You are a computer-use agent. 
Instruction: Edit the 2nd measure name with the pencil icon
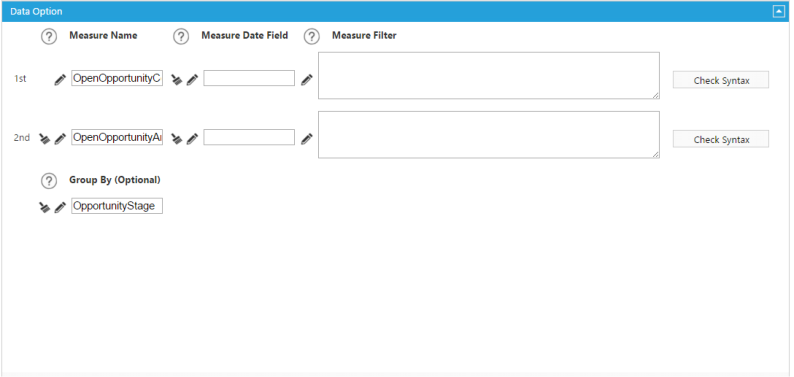tap(60, 139)
